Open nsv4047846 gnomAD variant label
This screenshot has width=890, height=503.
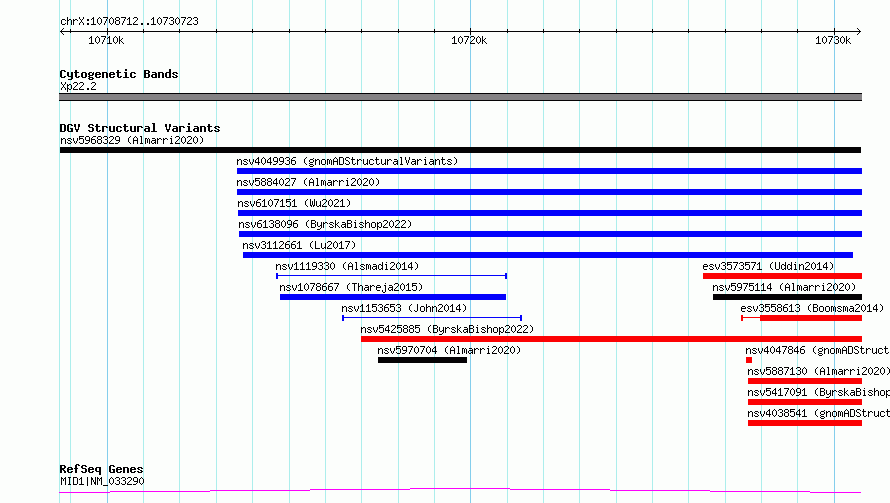tap(817, 350)
